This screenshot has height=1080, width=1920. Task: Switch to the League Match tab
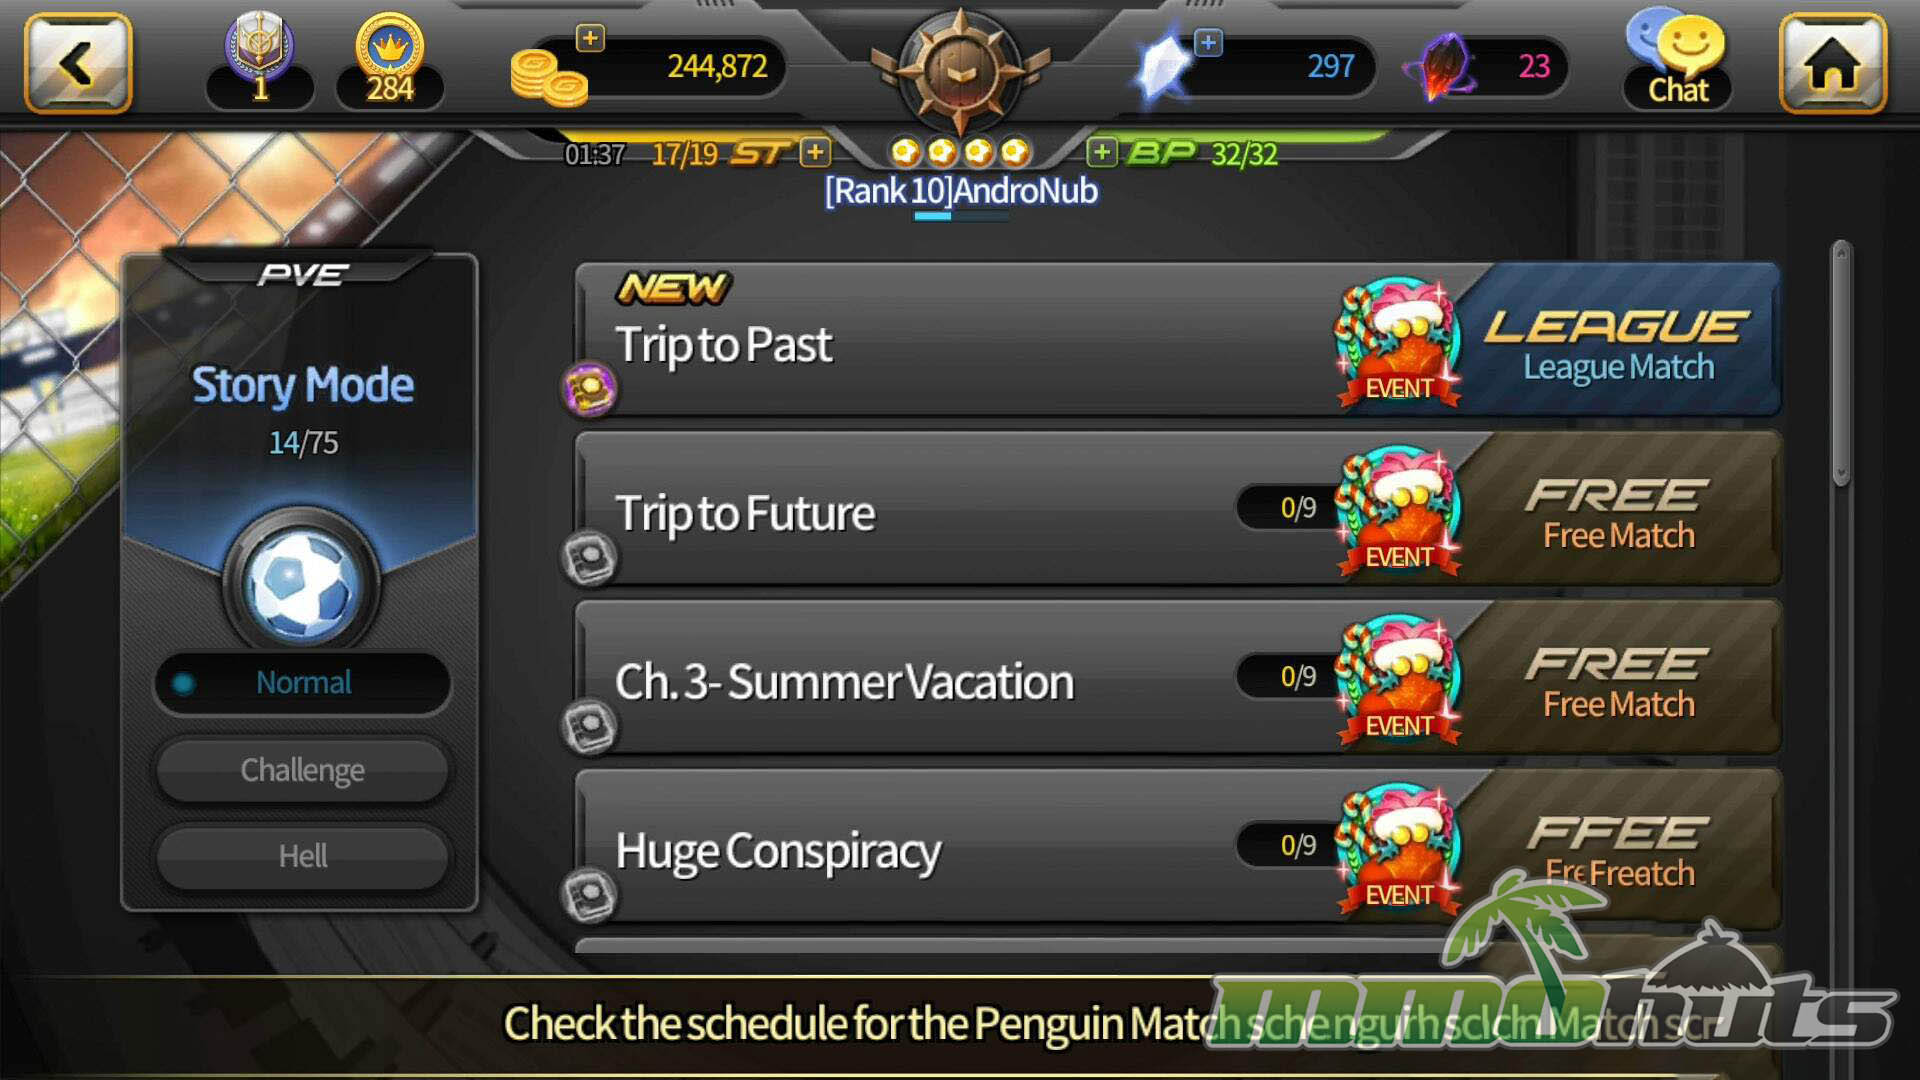click(1618, 340)
